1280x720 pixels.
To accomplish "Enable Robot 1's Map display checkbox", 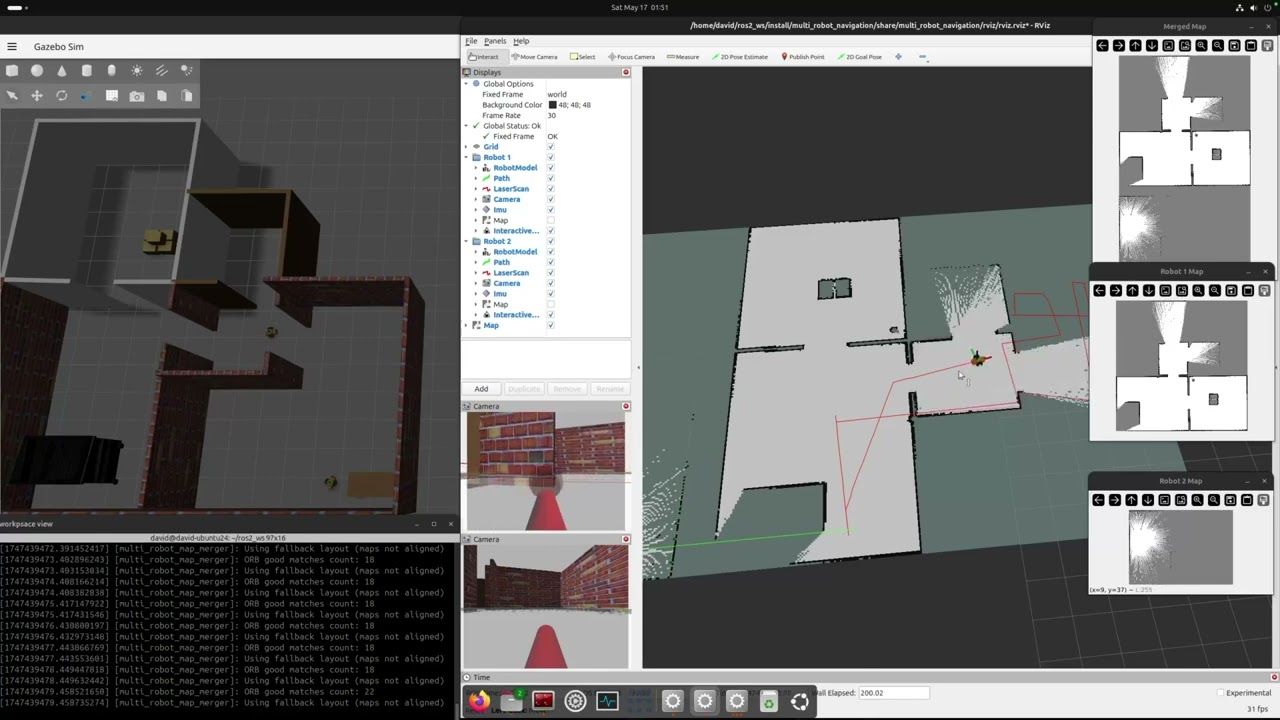I will pyautogui.click(x=550, y=220).
